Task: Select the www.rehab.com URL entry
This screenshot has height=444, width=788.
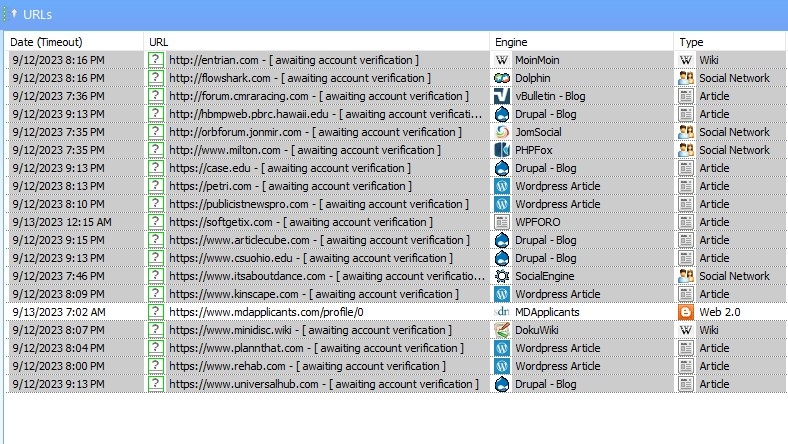Action: coord(307,366)
